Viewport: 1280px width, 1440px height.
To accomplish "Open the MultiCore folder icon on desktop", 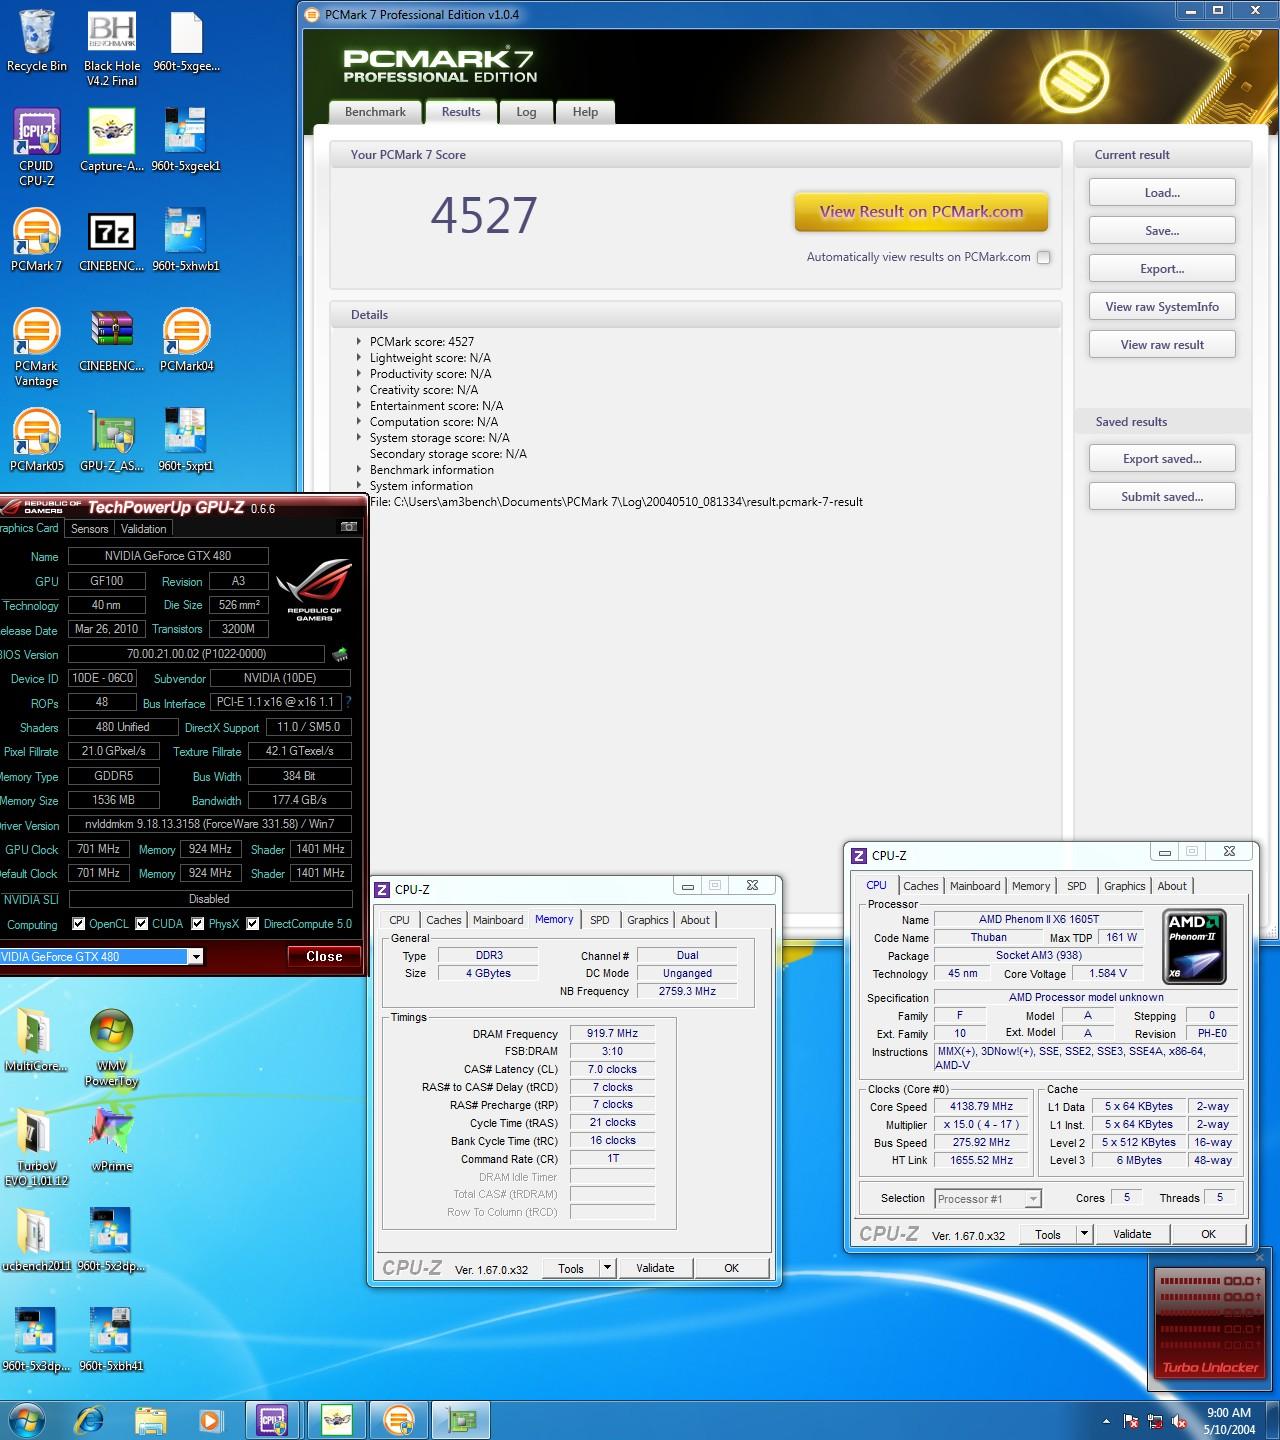I will click(37, 1040).
